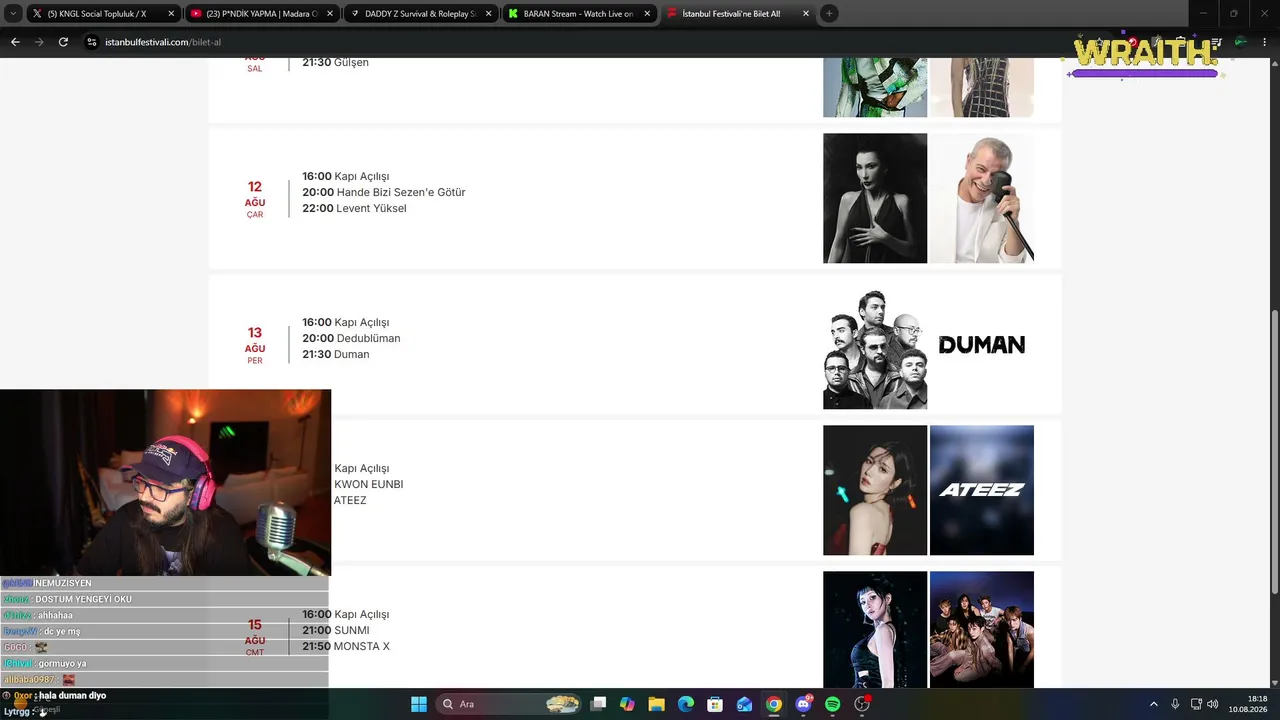Image resolution: width=1280 pixels, height=720 pixels.
Task: Click the 21:00 SUNMI lineup entry
Action: 336,630
